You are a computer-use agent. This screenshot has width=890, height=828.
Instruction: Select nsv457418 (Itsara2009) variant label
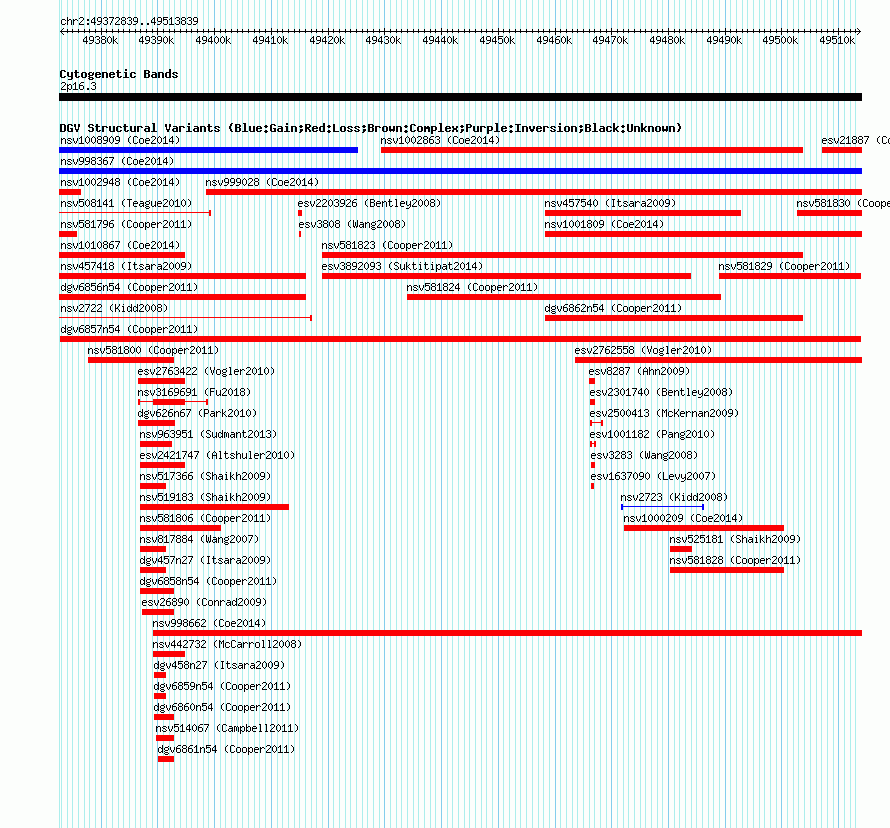click(x=126, y=266)
